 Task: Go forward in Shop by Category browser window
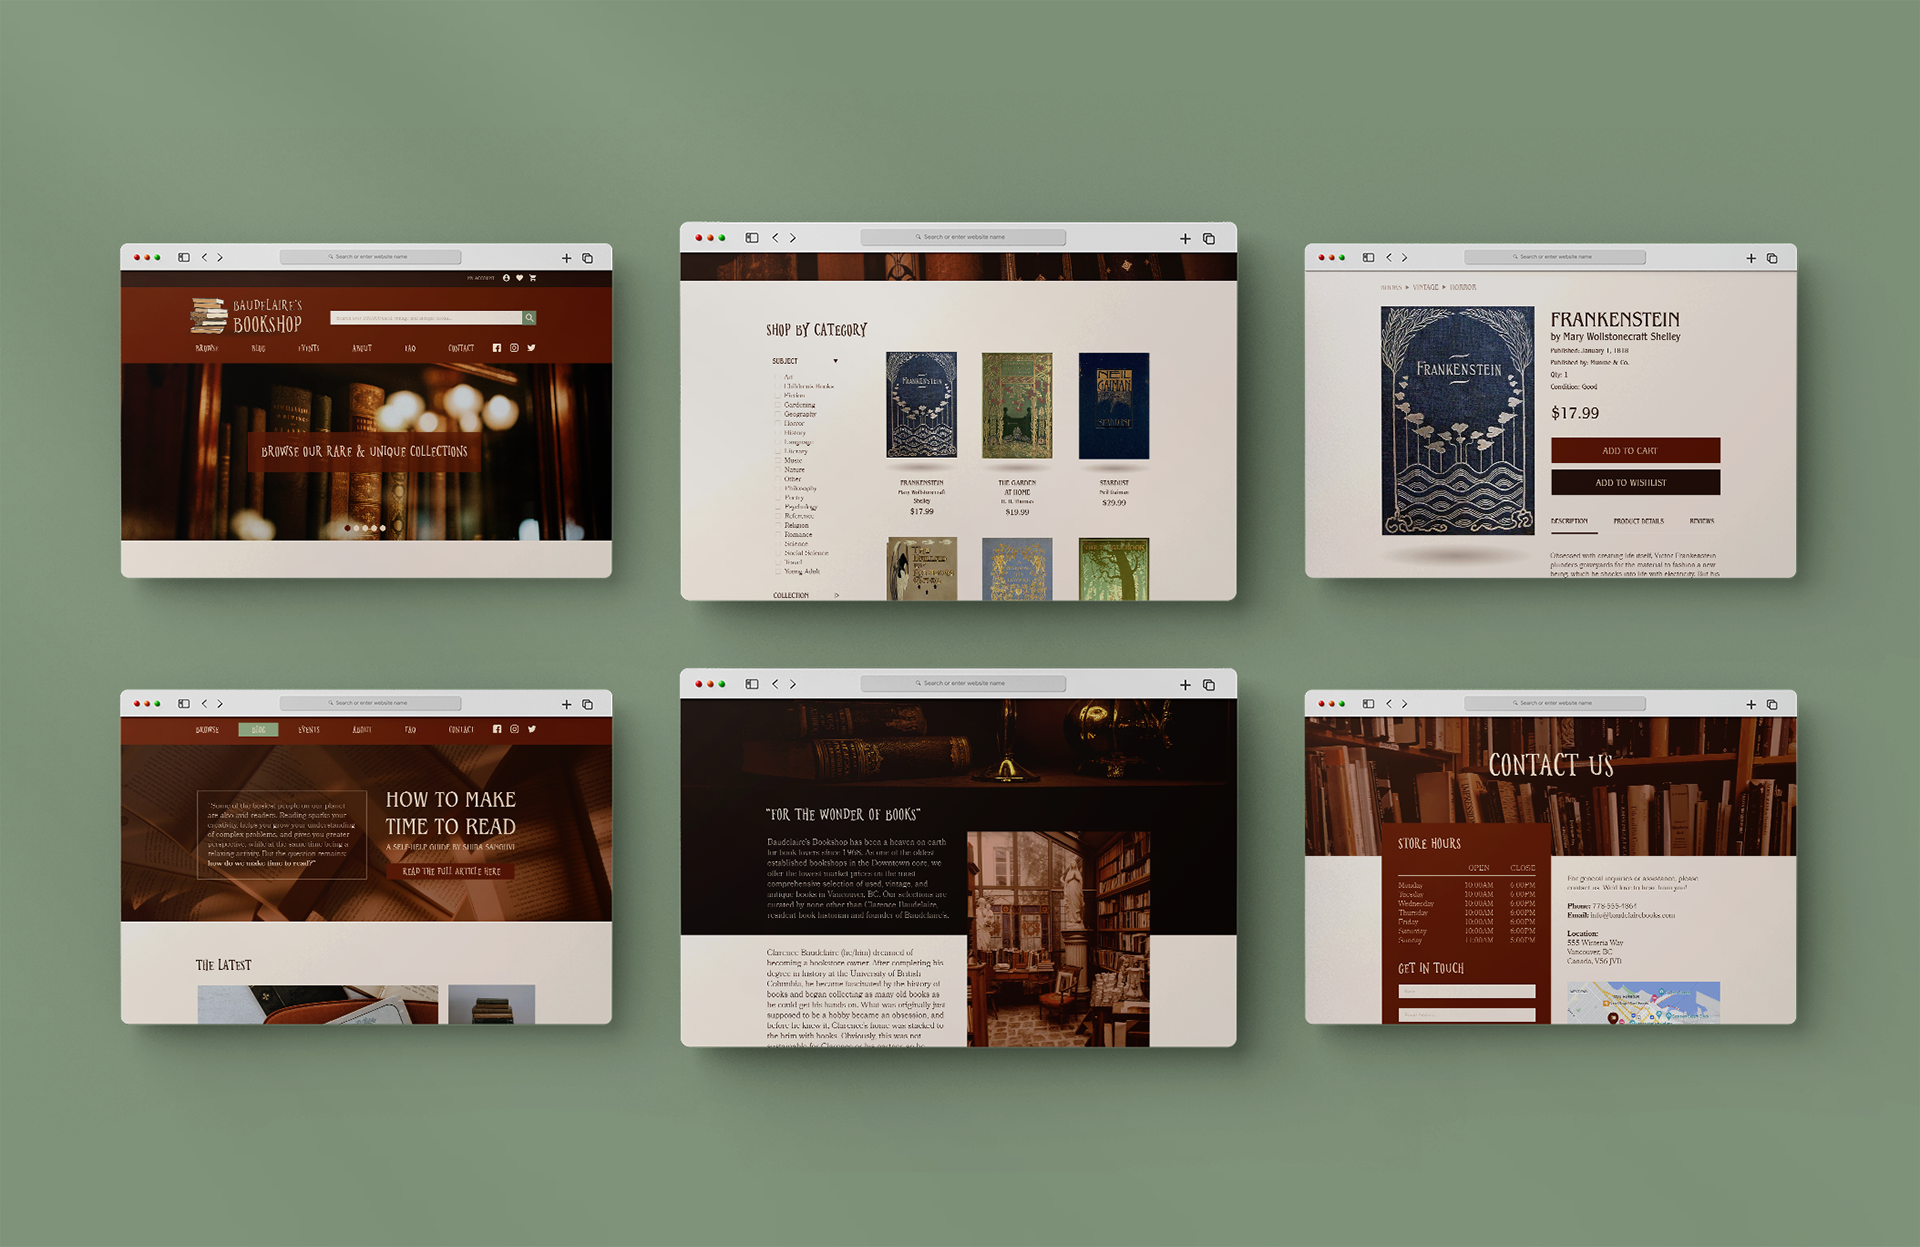pos(793,238)
